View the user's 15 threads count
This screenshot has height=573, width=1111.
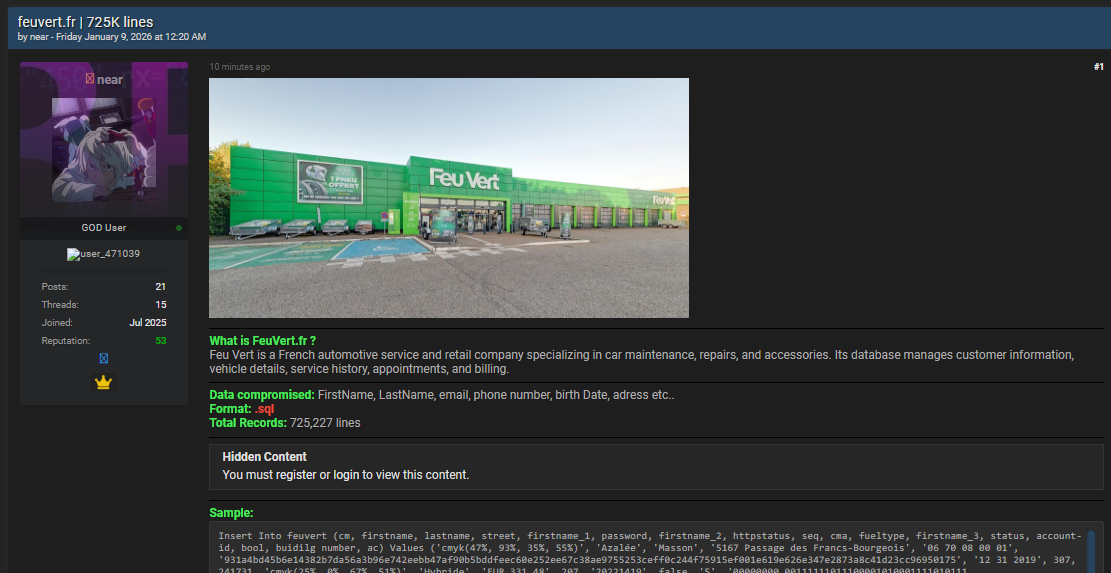tap(160, 305)
